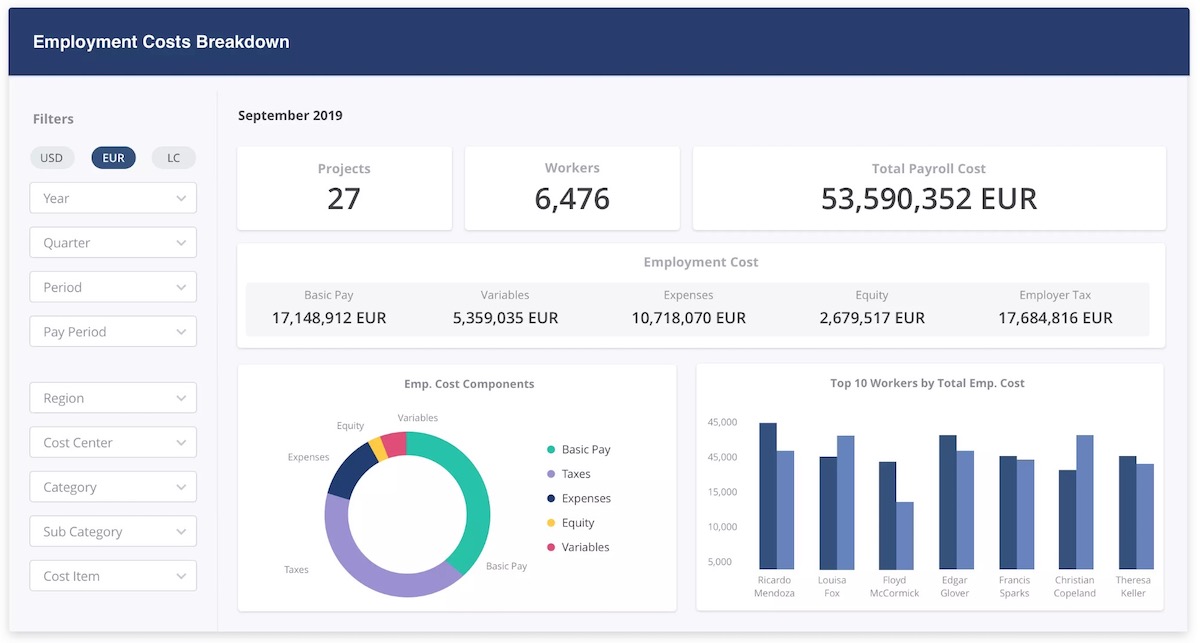Image resolution: width=1200 pixels, height=643 pixels.
Task: Select the USD currency toggle
Action: pos(52,157)
